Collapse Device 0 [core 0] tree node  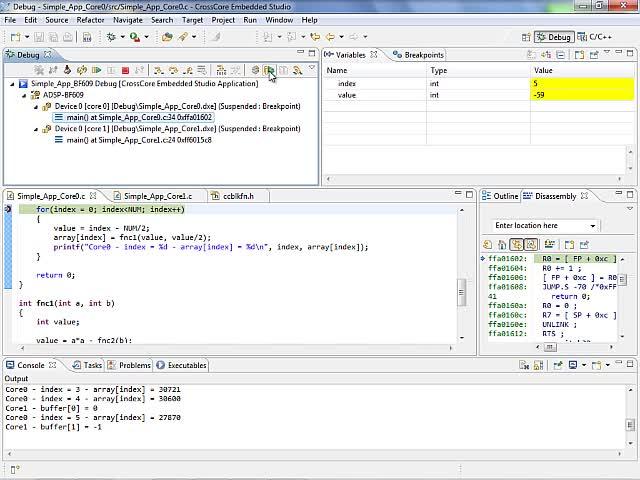tap(36, 107)
